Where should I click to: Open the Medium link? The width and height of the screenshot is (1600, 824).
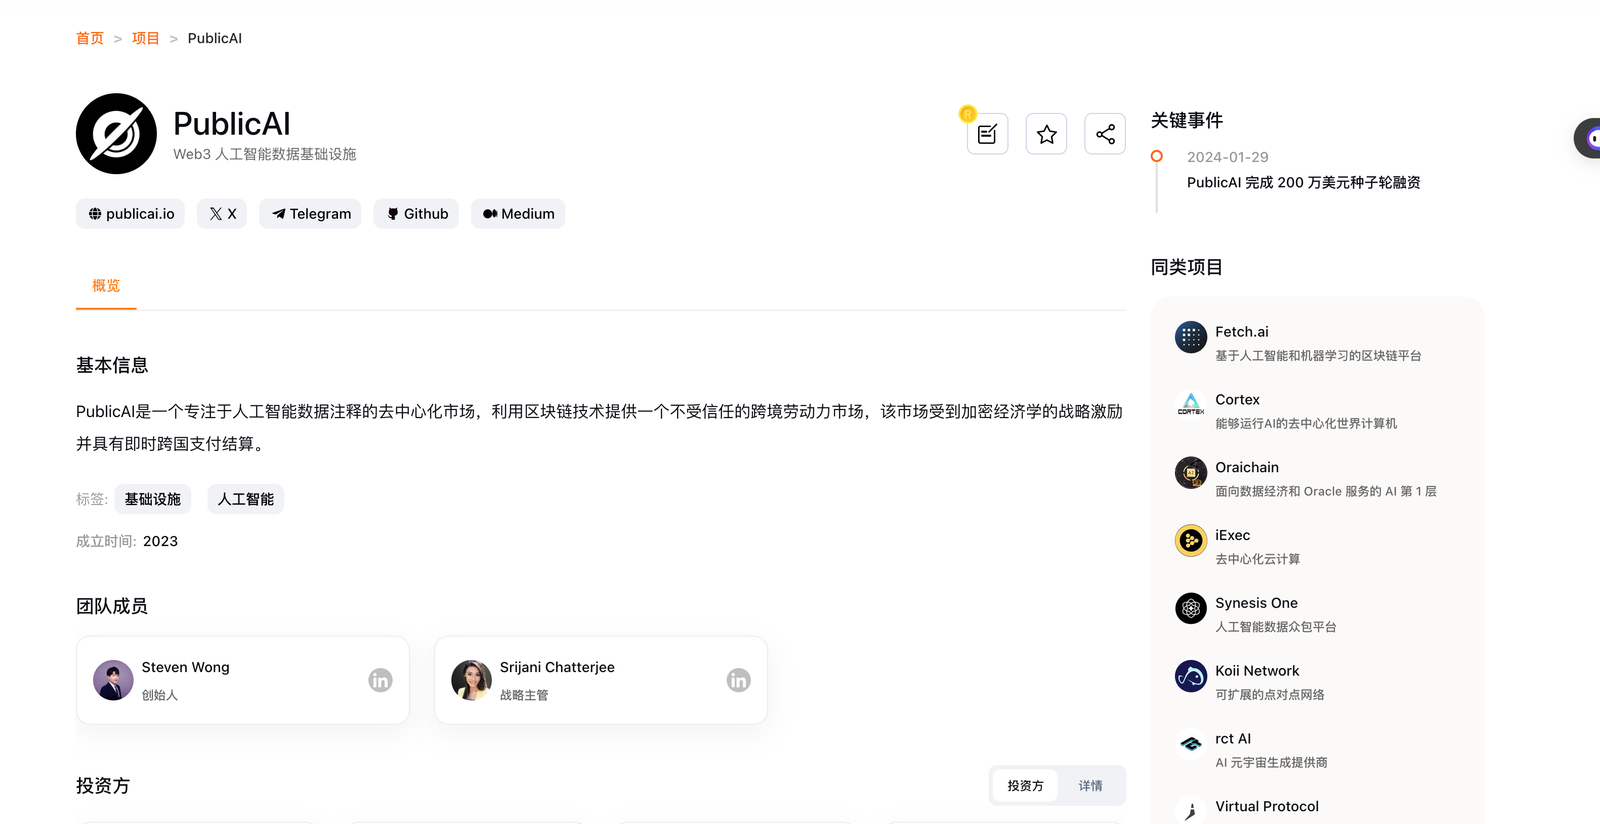tap(518, 214)
